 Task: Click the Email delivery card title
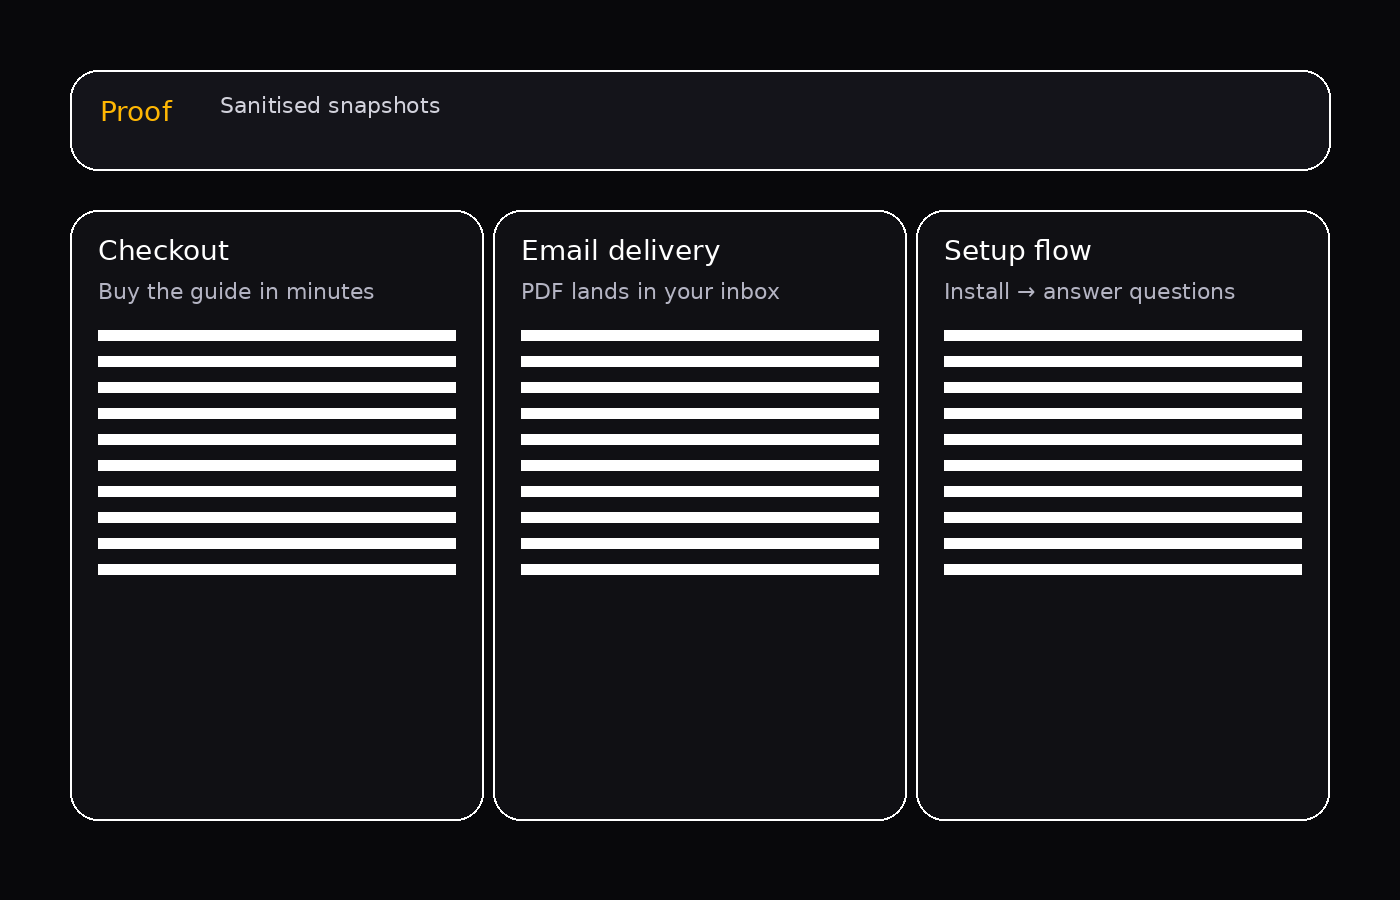[620, 250]
